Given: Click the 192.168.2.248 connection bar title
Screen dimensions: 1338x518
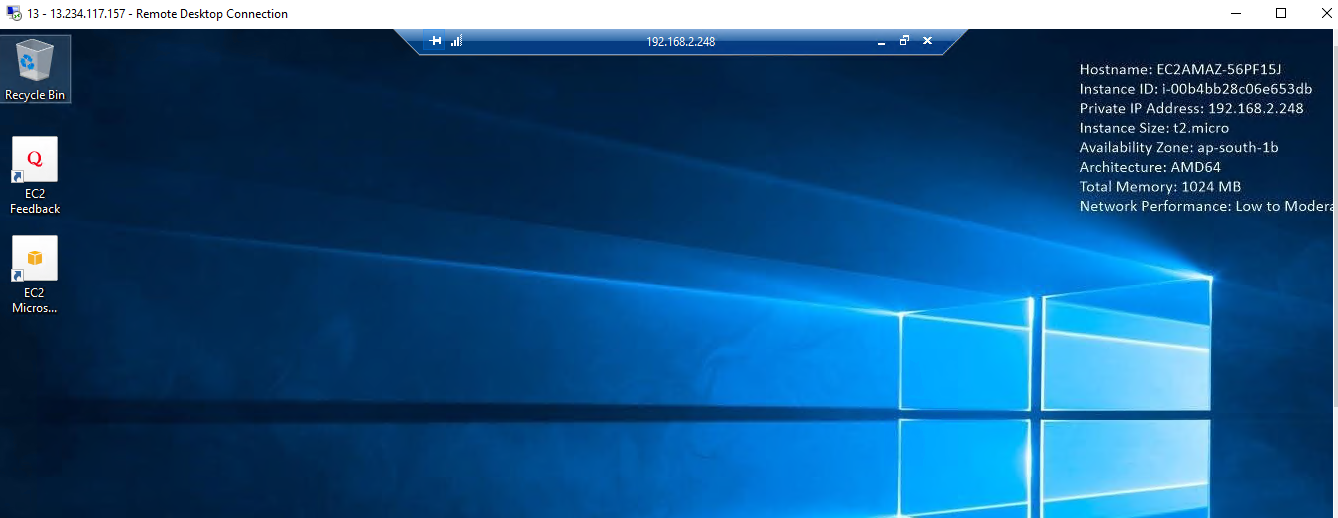Looking at the screenshot, I should (680, 42).
